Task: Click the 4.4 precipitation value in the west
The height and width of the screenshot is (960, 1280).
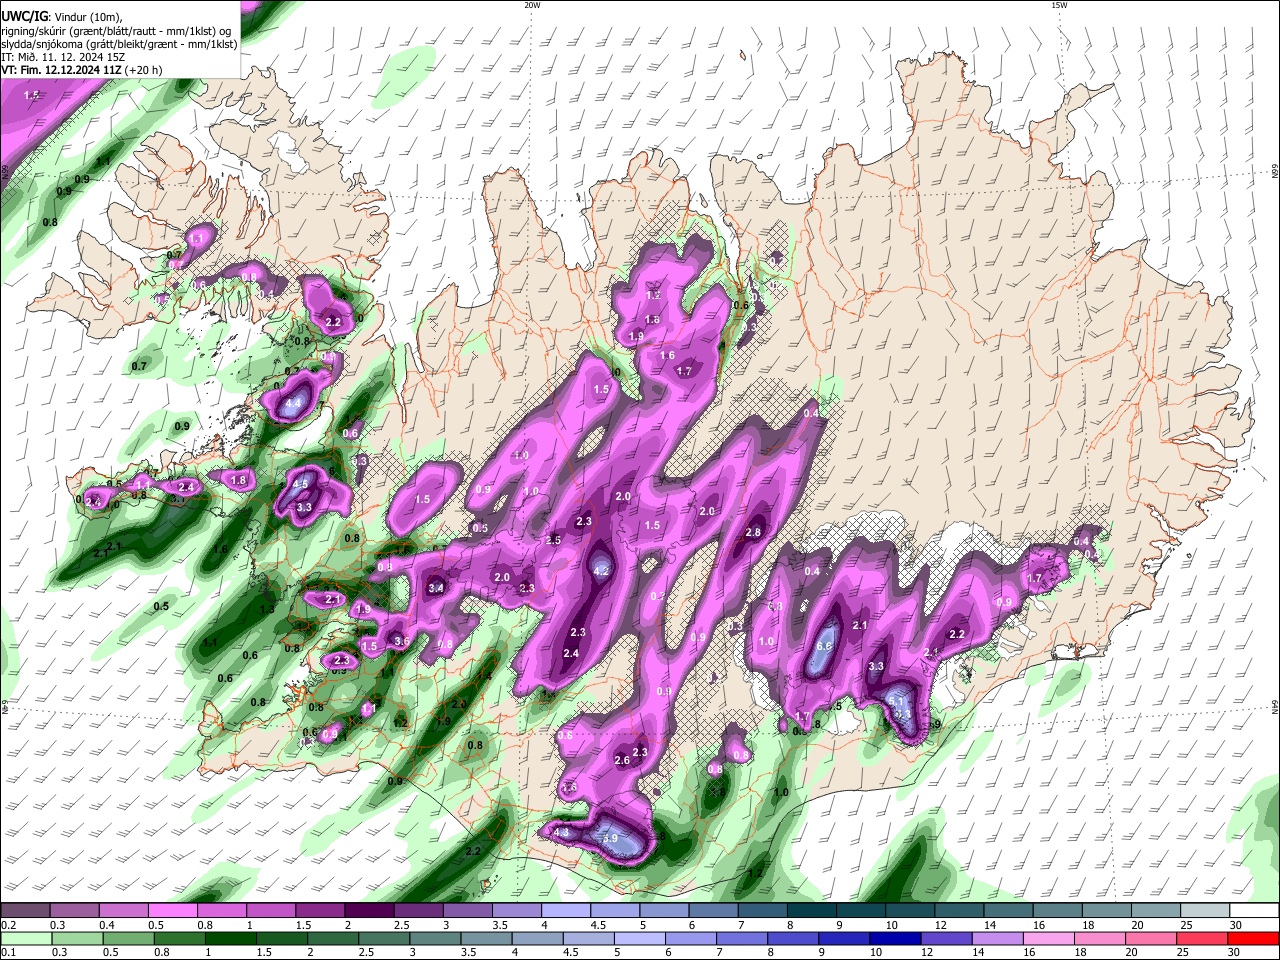Action: (293, 404)
